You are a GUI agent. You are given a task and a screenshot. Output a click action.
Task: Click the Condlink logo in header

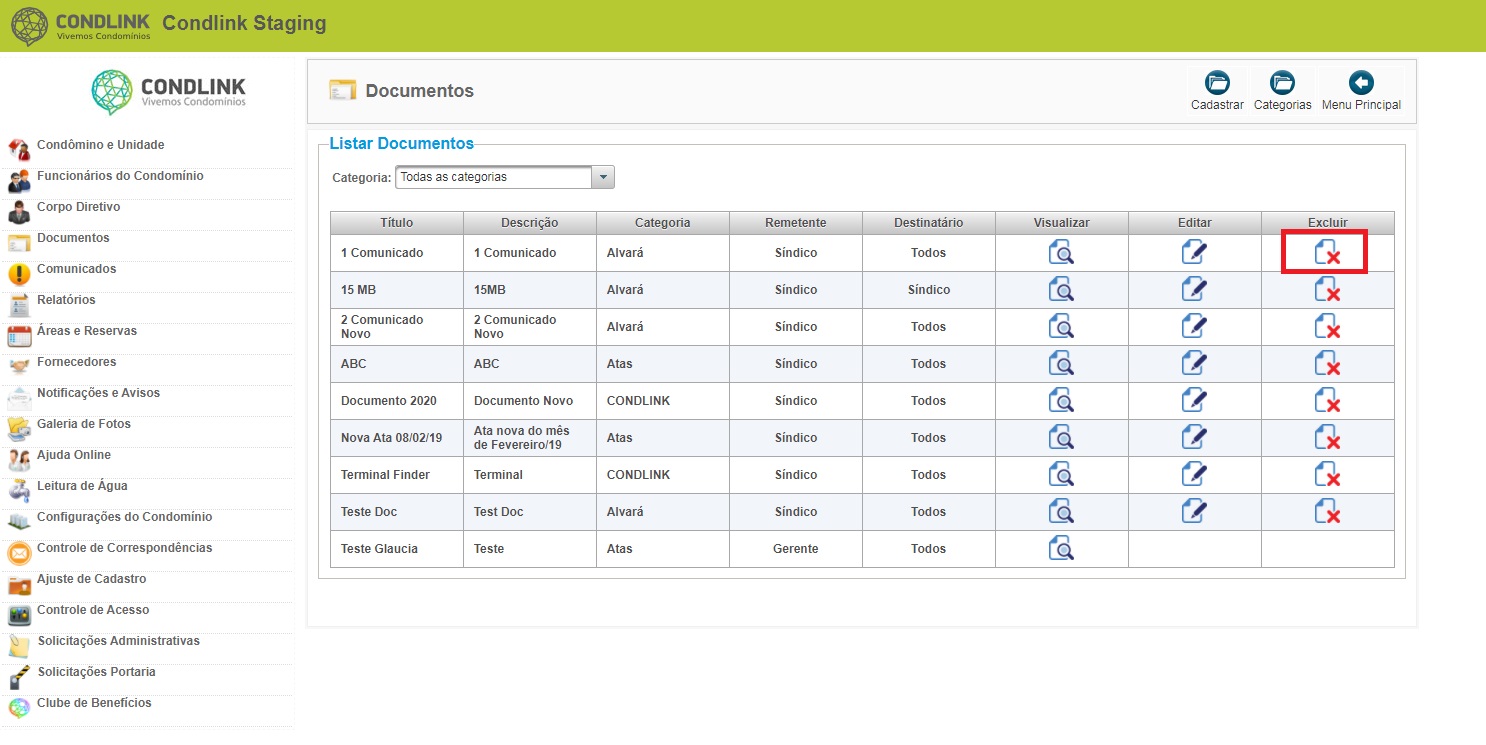click(80, 26)
